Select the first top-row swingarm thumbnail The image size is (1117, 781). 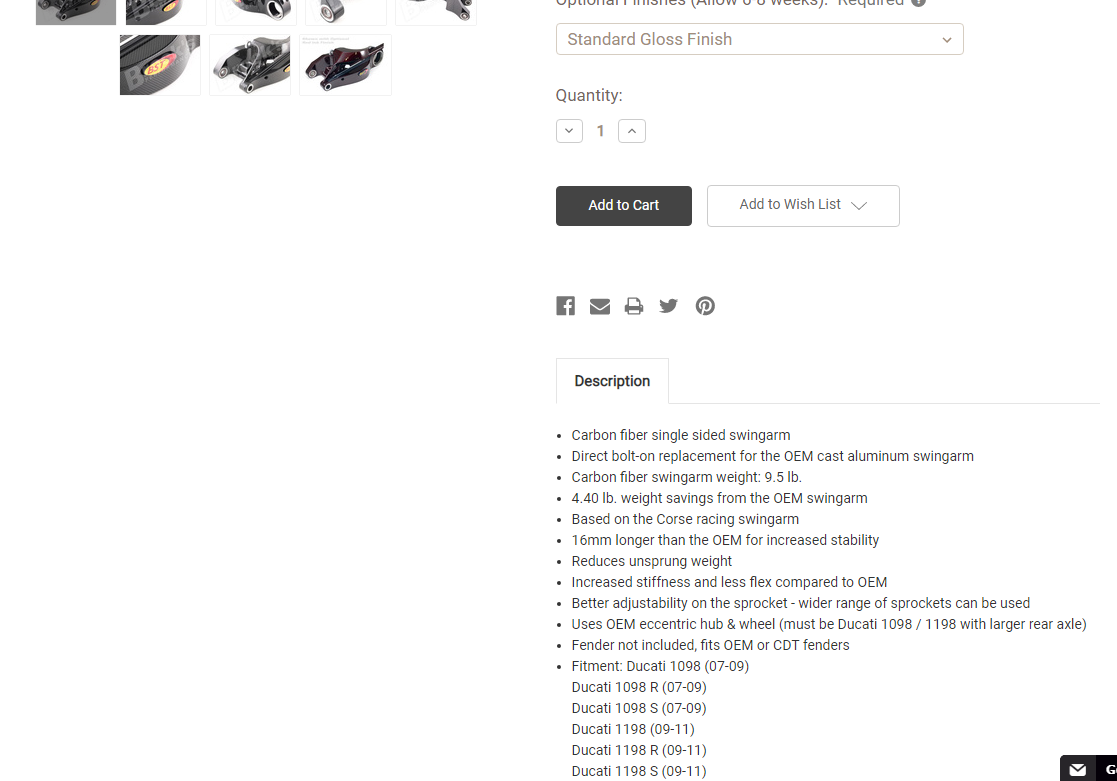(x=76, y=12)
